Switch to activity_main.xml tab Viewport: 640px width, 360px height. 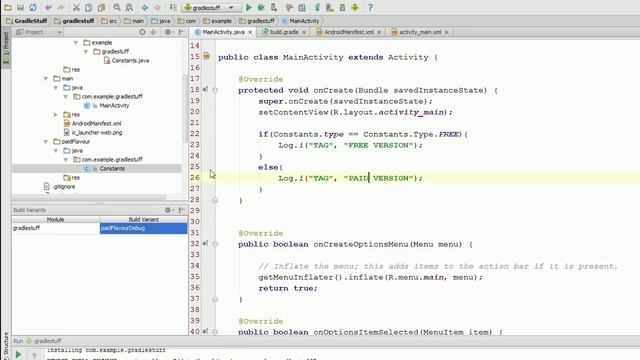[x=420, y=32]
